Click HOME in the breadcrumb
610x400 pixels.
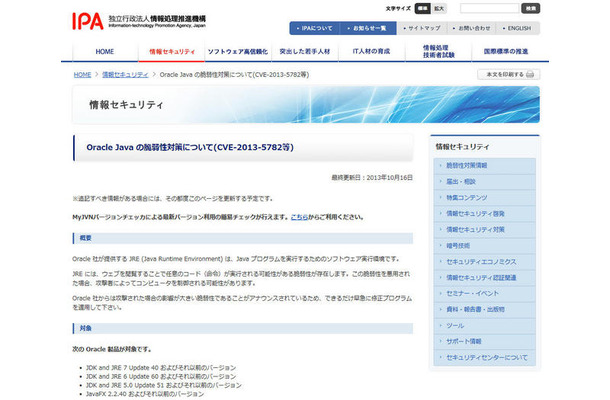coord(82,74)
